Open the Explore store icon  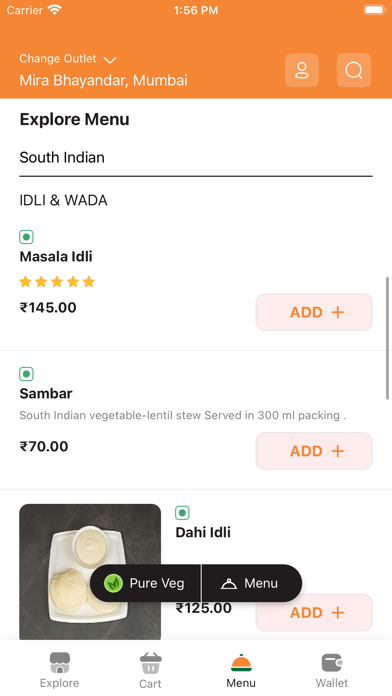pyautogui.click(x=59, y=663)
